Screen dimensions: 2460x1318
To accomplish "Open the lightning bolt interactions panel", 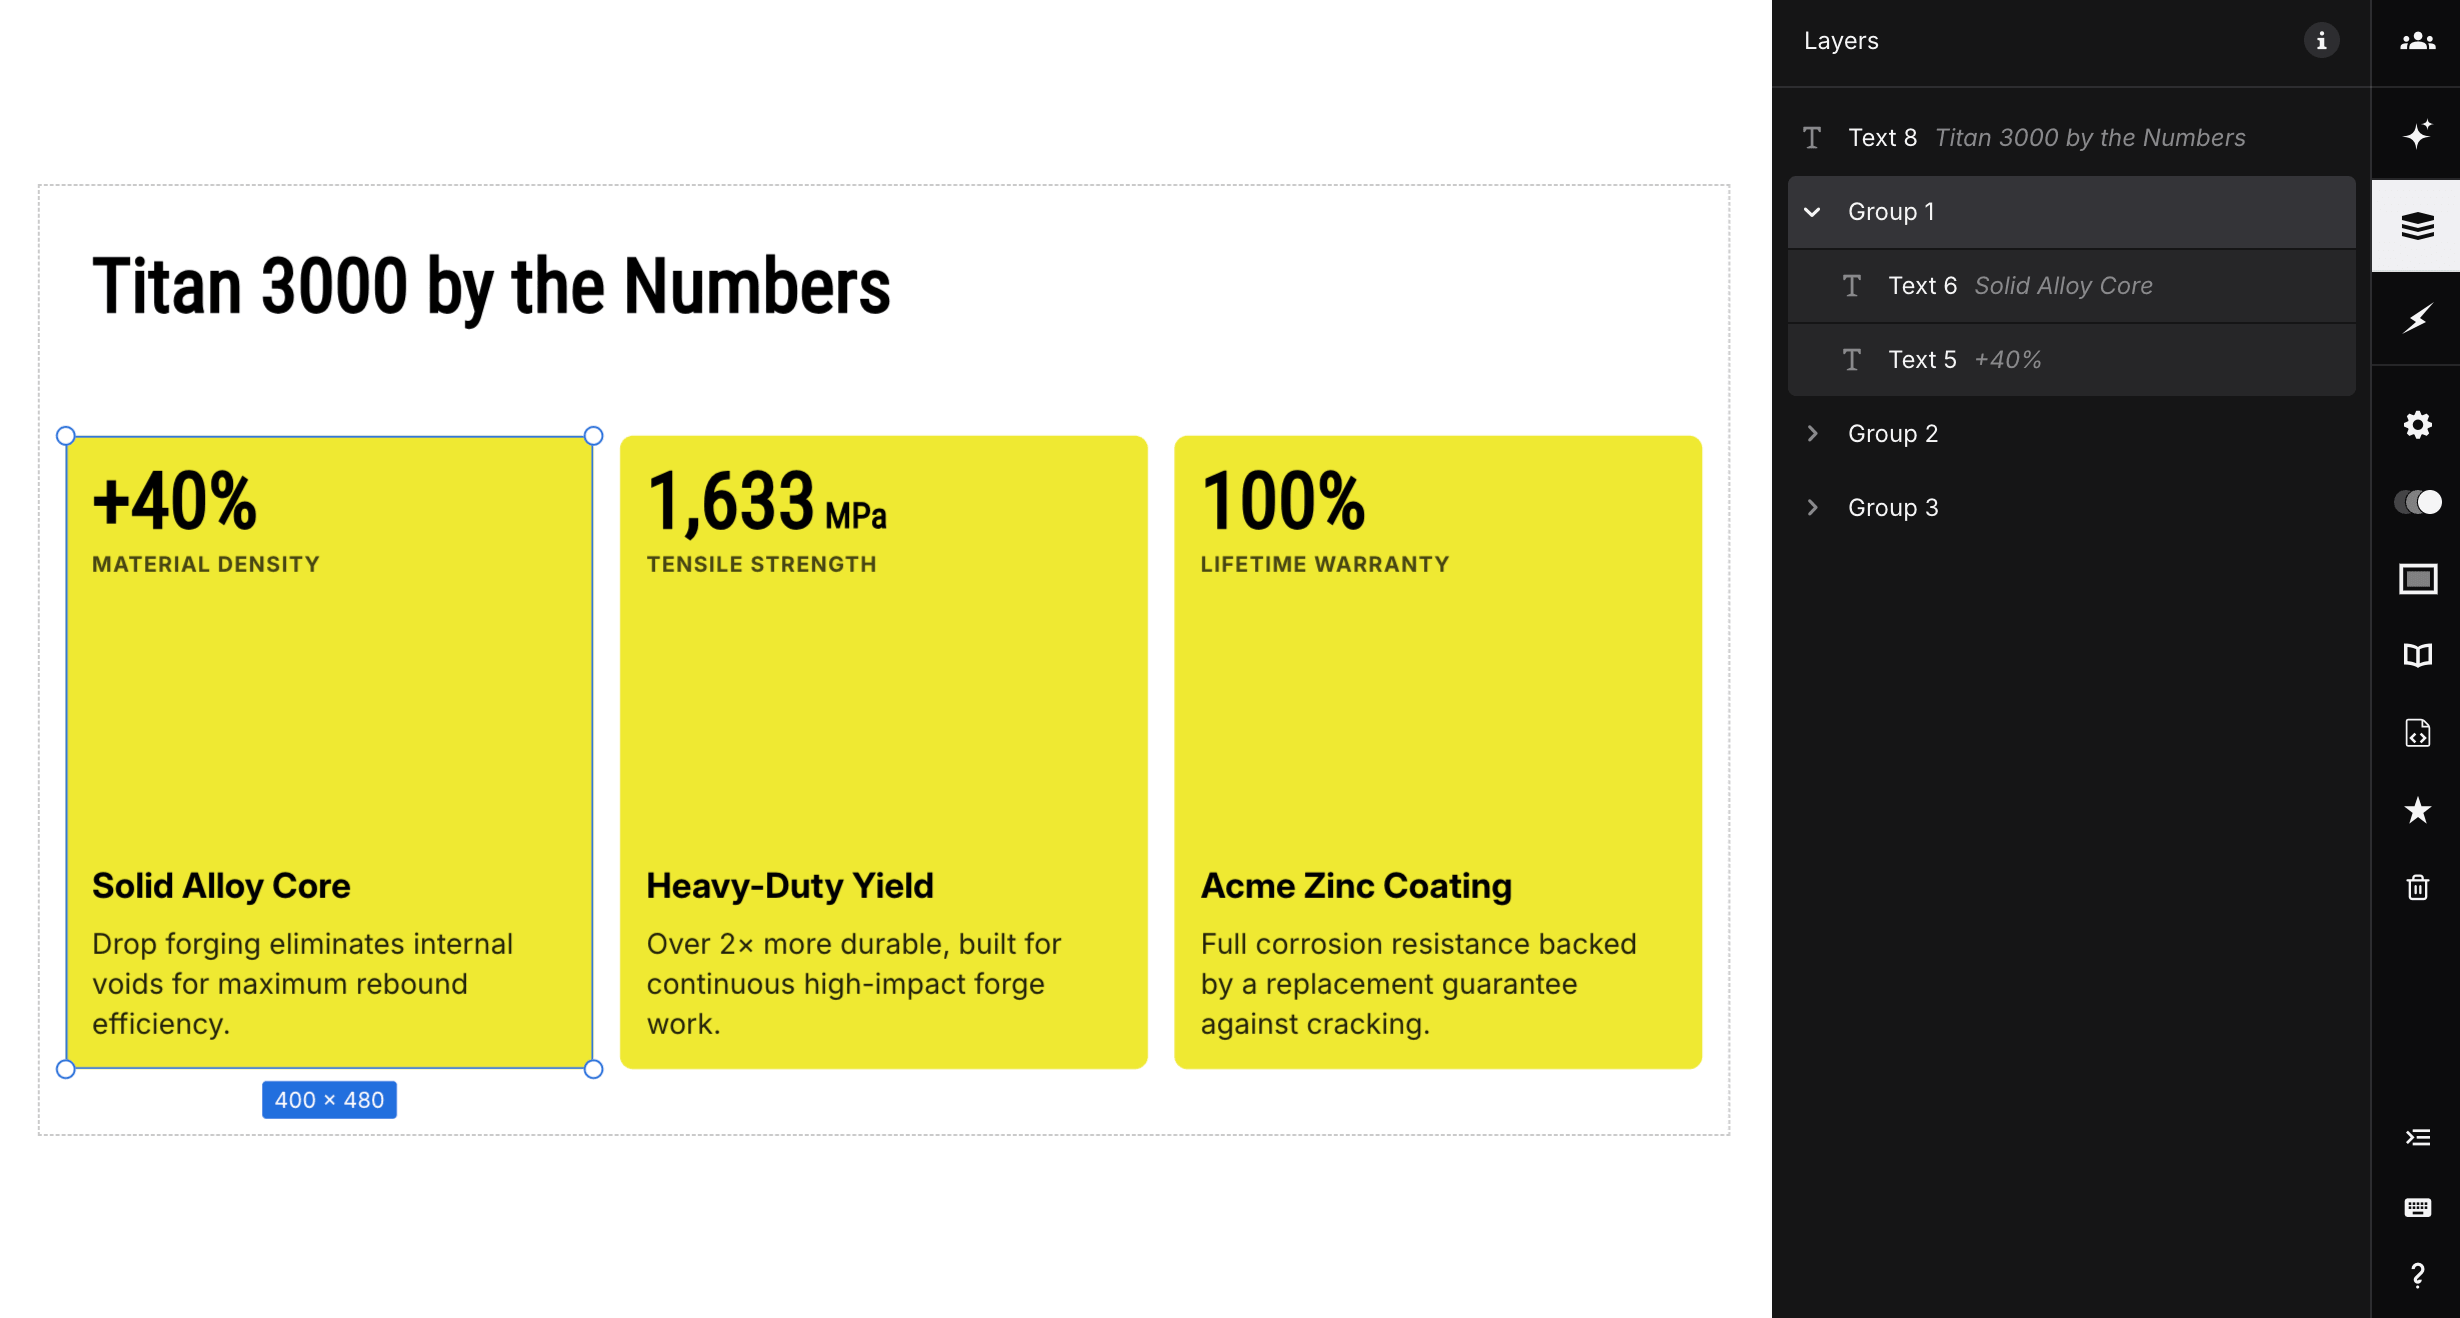I will [x=2417, y=319].
